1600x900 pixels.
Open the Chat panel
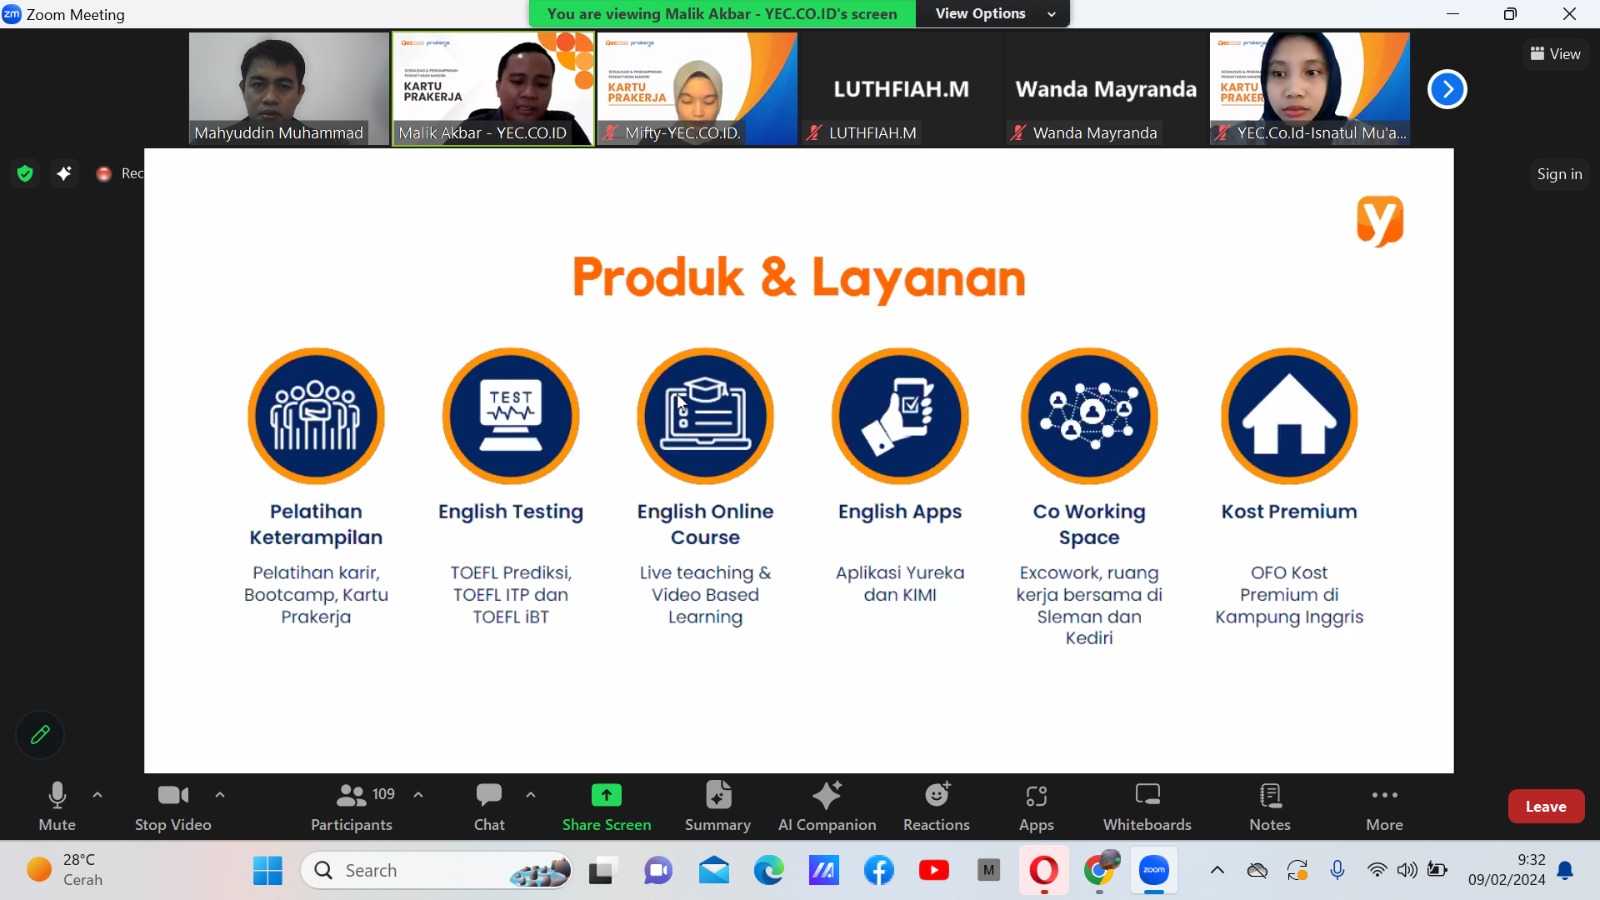tap(489, 806)
